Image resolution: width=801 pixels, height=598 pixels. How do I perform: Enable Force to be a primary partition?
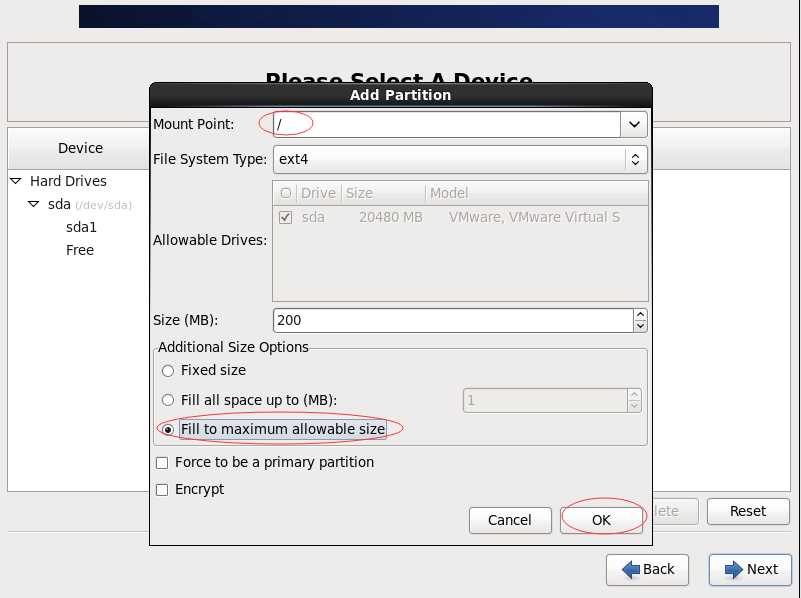tap(162, 463)
